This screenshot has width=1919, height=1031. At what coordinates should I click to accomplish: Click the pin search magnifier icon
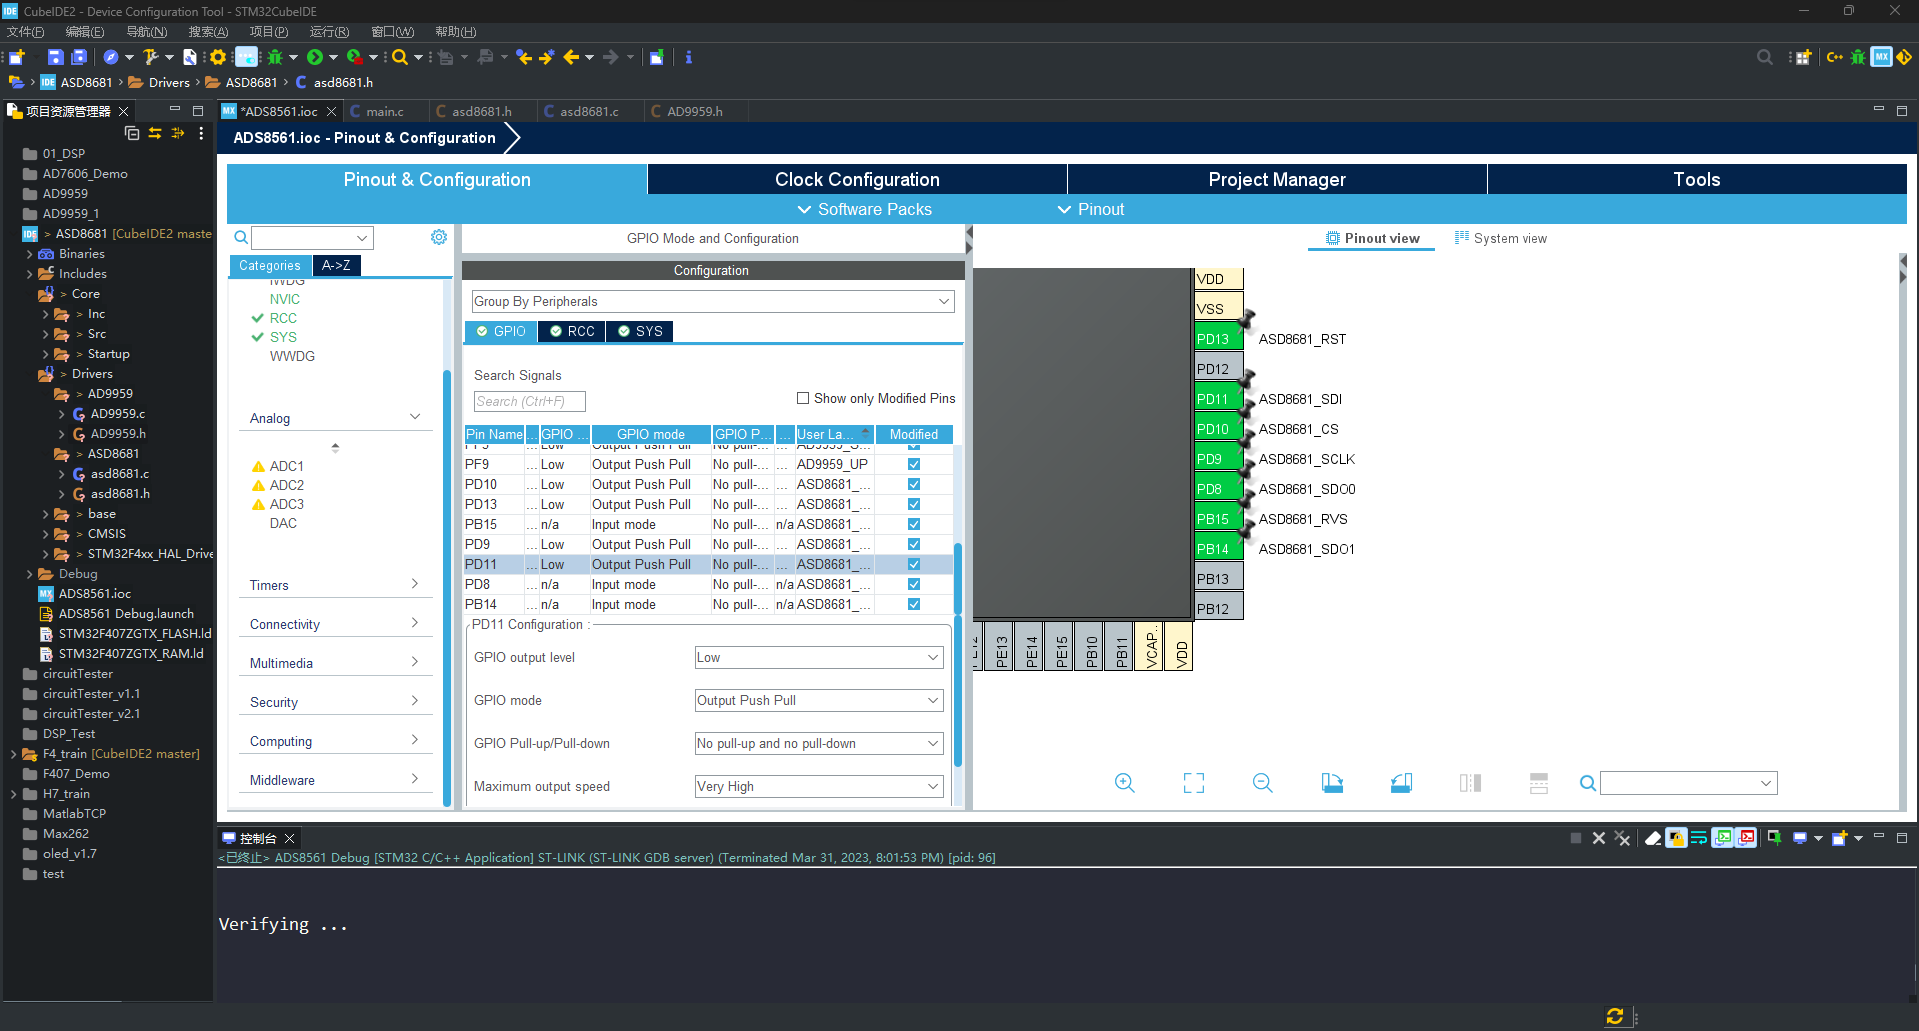click(1587, 783)
